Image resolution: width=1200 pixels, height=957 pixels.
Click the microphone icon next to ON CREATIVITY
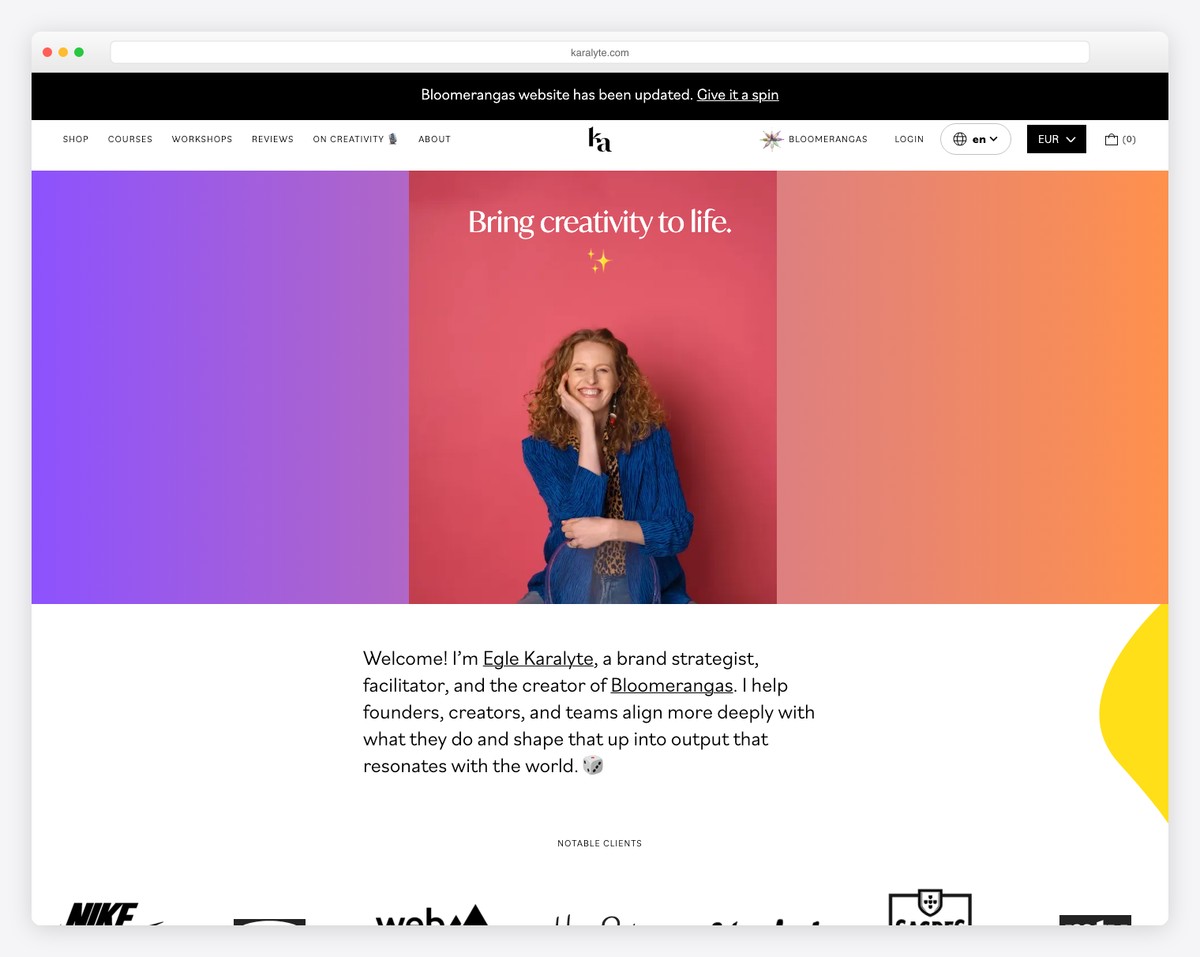tap(392, 139)
